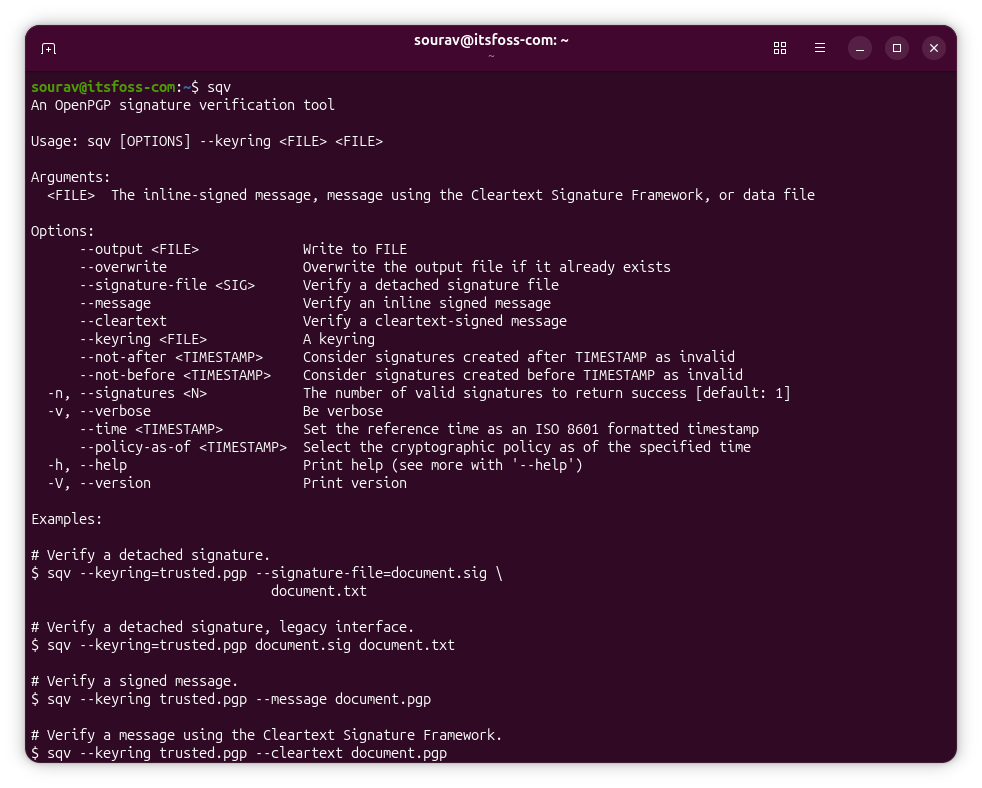Click '[default: 1]' text

[743, 393]
